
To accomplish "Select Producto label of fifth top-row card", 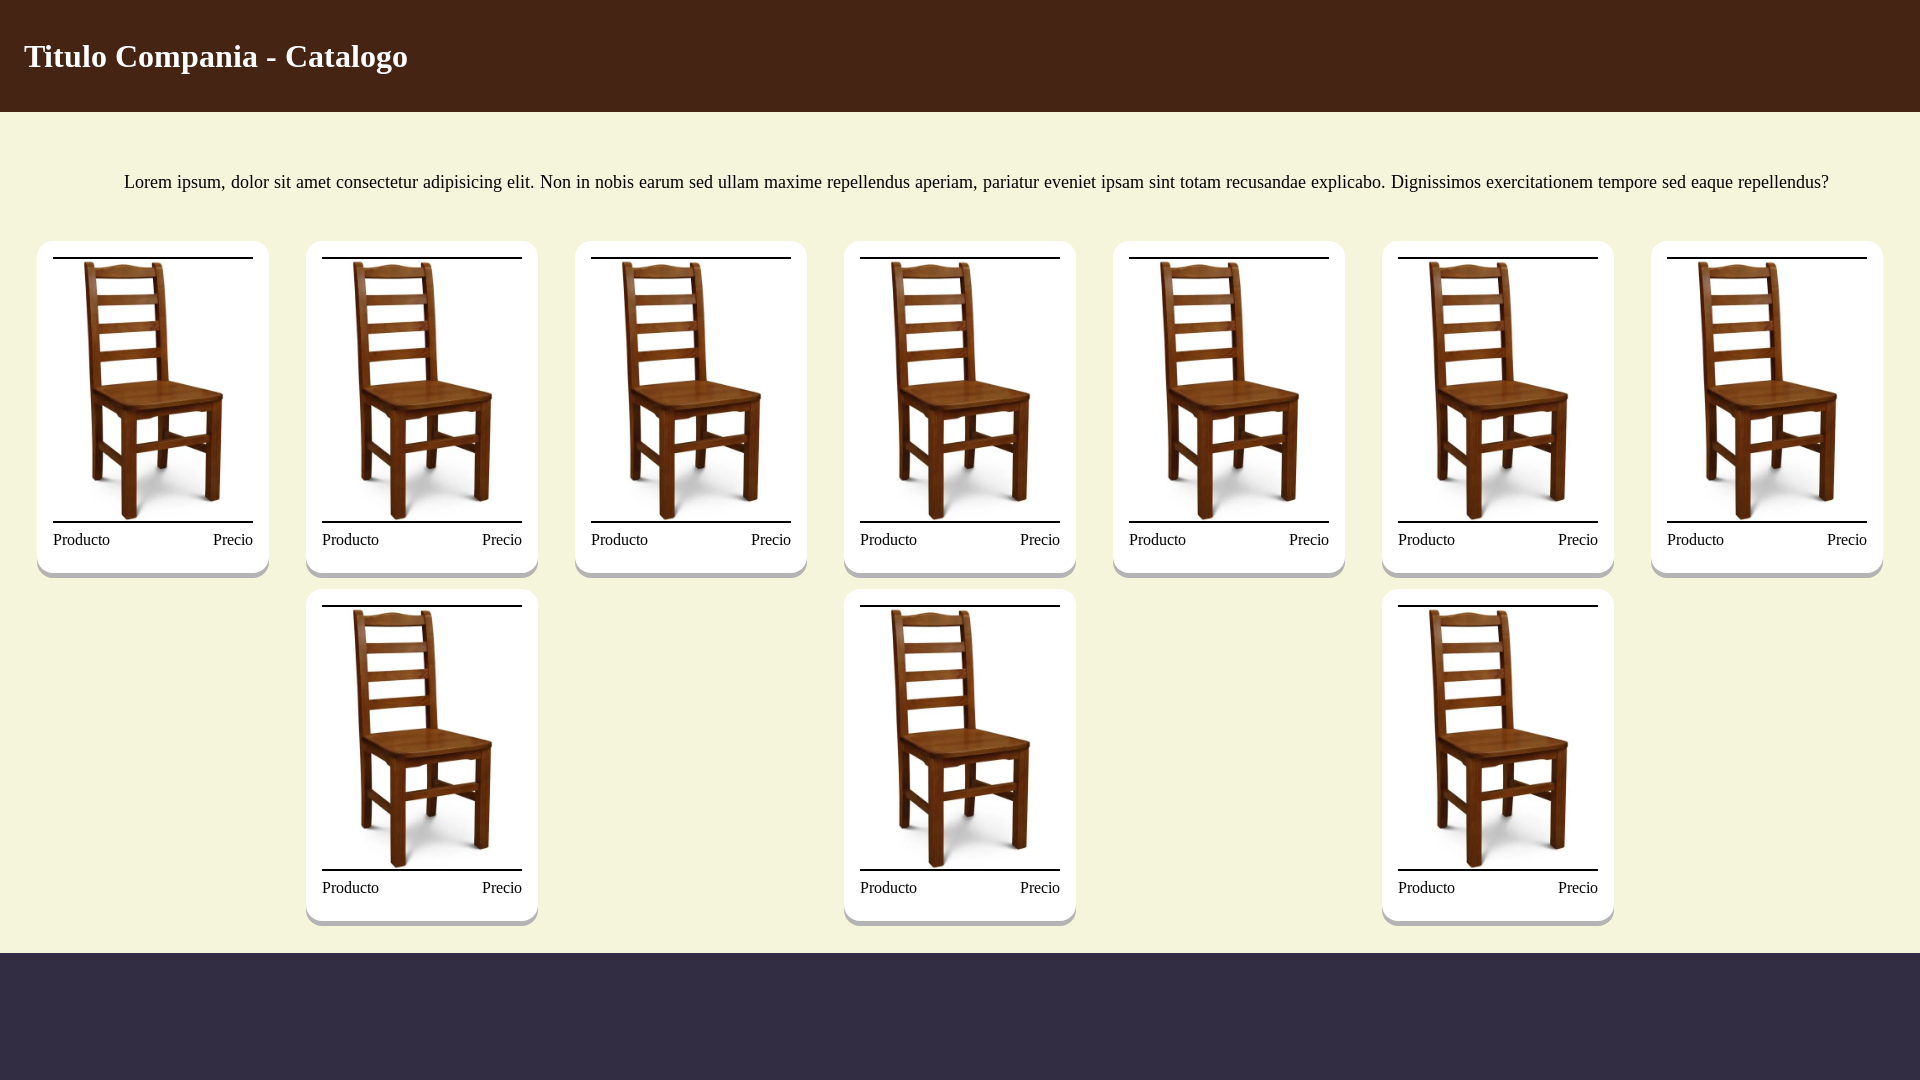I will 1157,540.
